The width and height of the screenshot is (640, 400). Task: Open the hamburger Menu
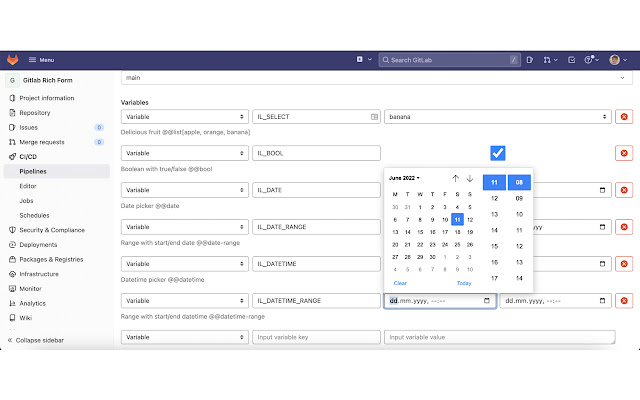tap(41, 60)
